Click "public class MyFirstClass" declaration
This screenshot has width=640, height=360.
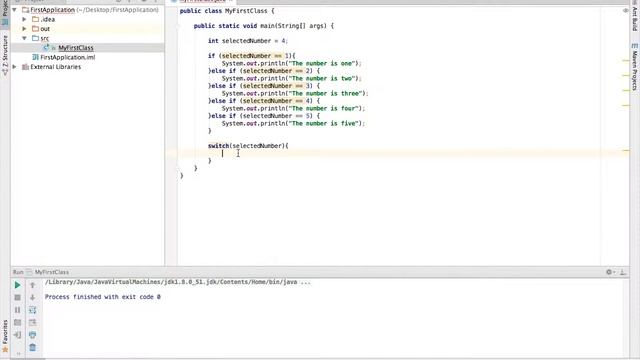coord(224,11)
